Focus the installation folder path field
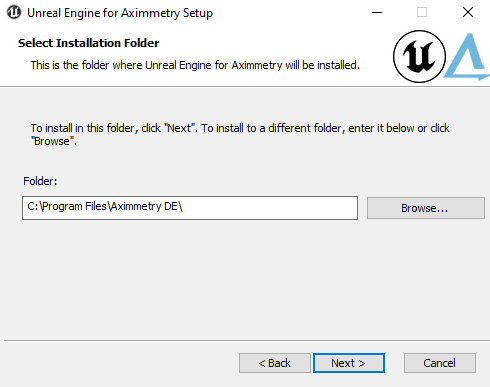The image size is (490, 387). pyautogui.click(x=190, y=208)
